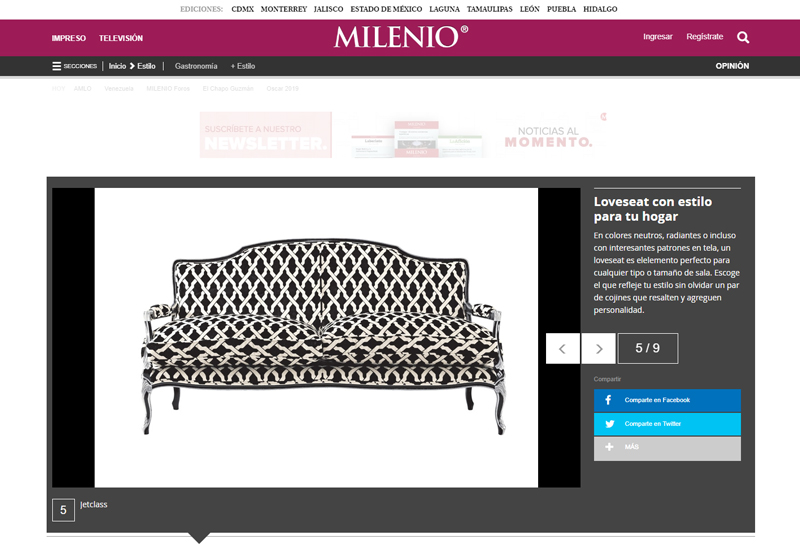800x546 pixels.
Task: Click the MILENIO logo
Action: click(401, 37)
